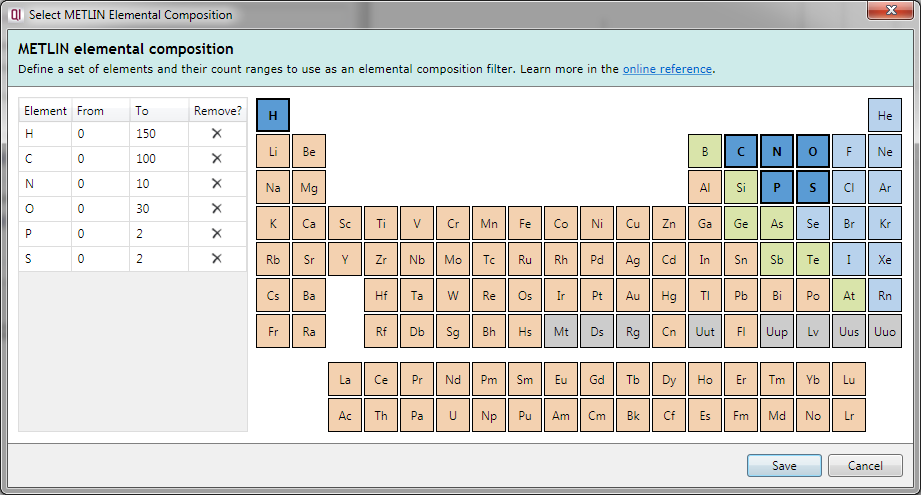Select the Francium (Fr) tile
Image resolution: width=921 pixels, height=495 pixels.
click(273, 331)
